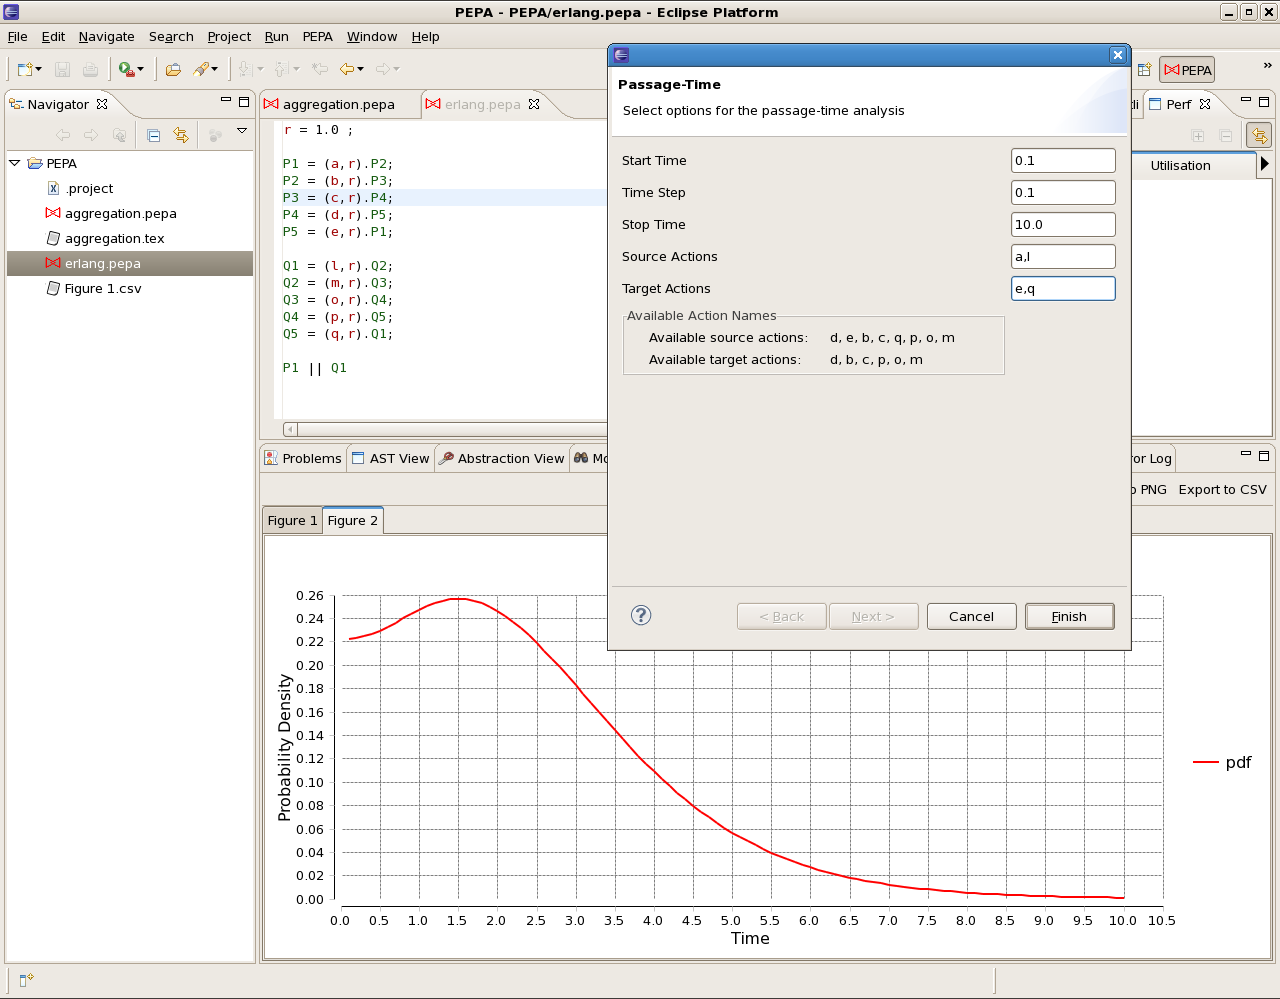Toggle link arrows button in Perf view

click(1259, 135)
